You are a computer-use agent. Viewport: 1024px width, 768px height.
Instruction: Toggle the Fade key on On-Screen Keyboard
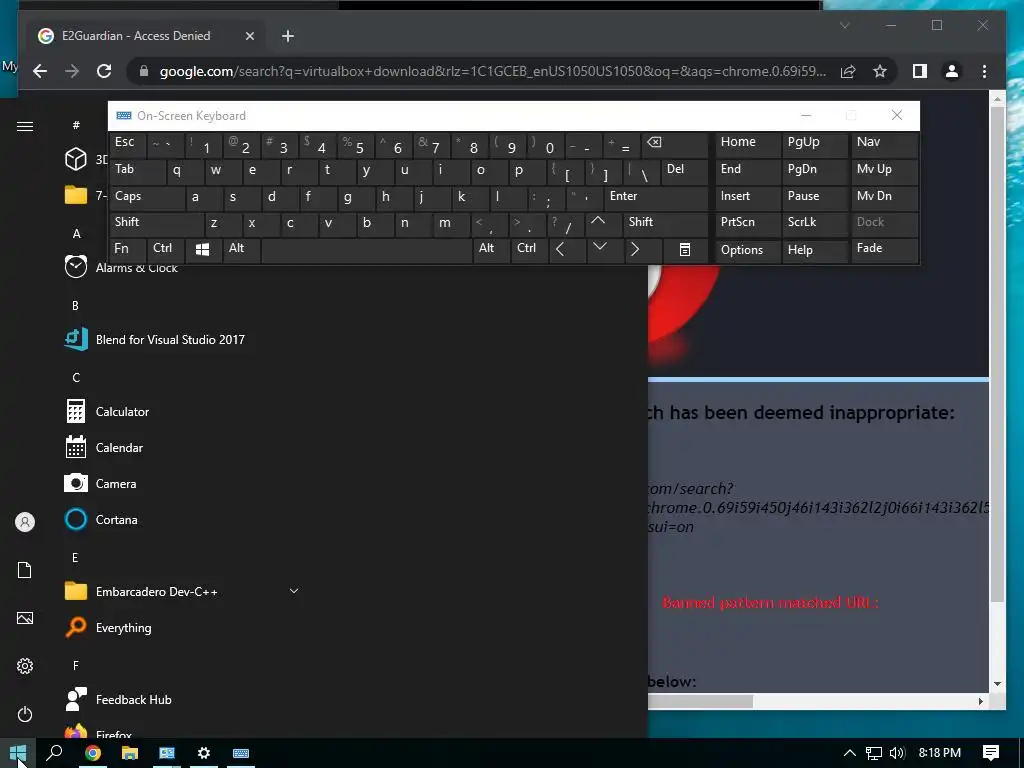(x=884, y=249)
